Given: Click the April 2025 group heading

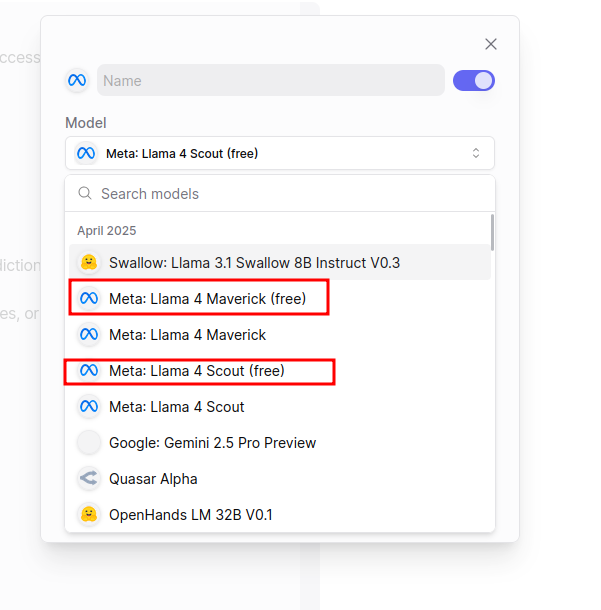Looking at the screenshot, I should coord(107,231).
